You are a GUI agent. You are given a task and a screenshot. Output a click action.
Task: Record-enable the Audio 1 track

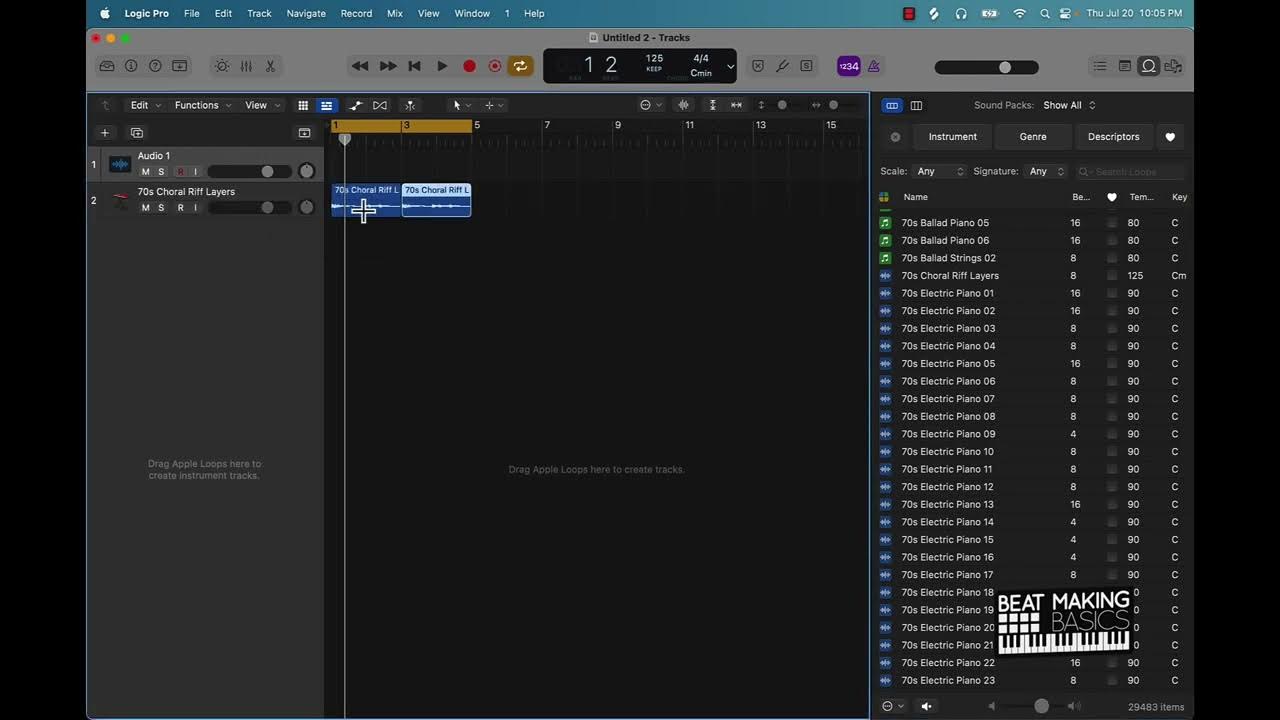[180, 172]
